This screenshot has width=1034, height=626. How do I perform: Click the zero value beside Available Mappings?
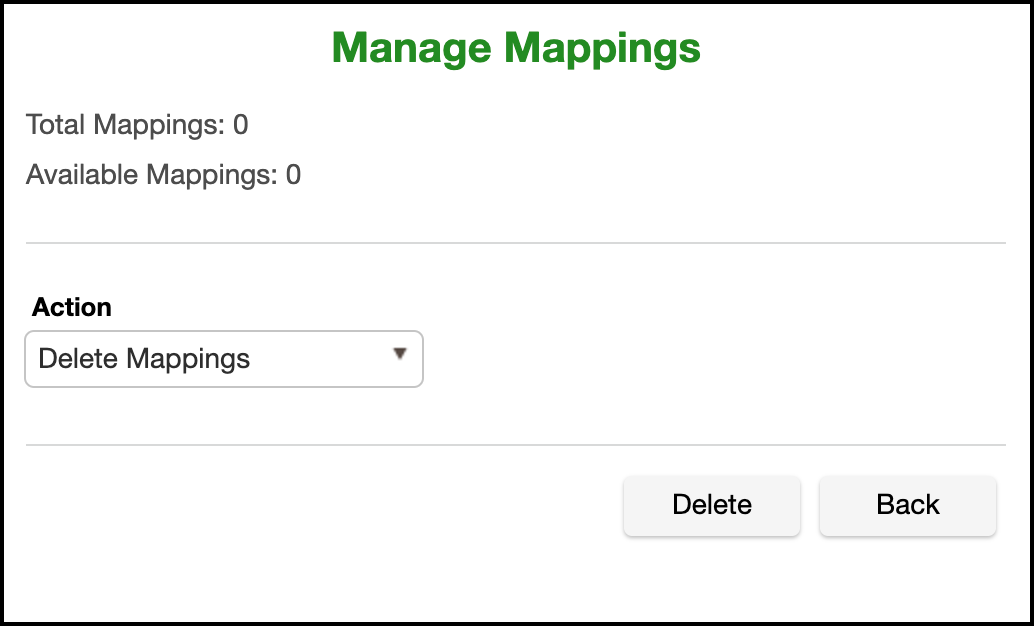pos(293,175)
